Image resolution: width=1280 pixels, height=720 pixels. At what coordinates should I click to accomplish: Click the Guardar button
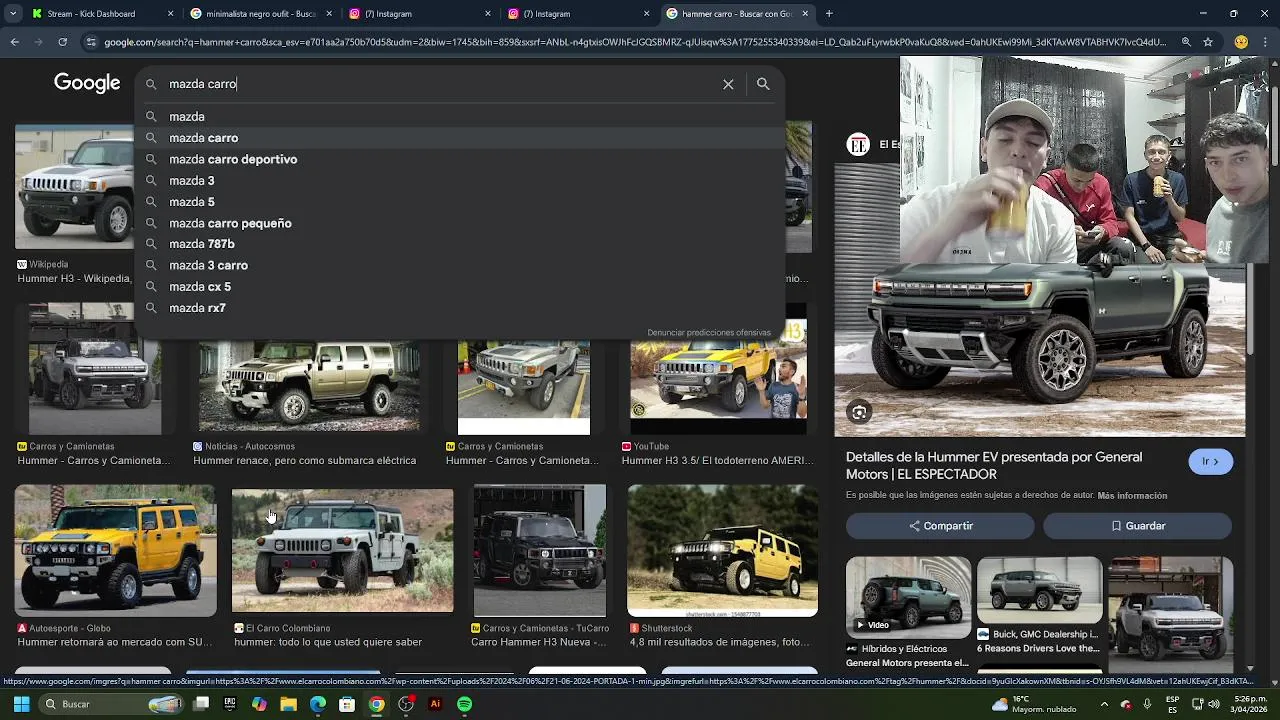tap(1138, 526)
